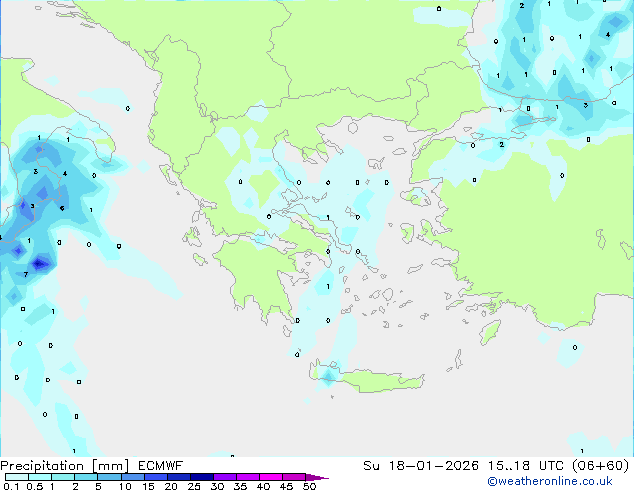Click the purple arrow tip above 50 in legend
634x490 pixels.
click(x=317, y=477)
